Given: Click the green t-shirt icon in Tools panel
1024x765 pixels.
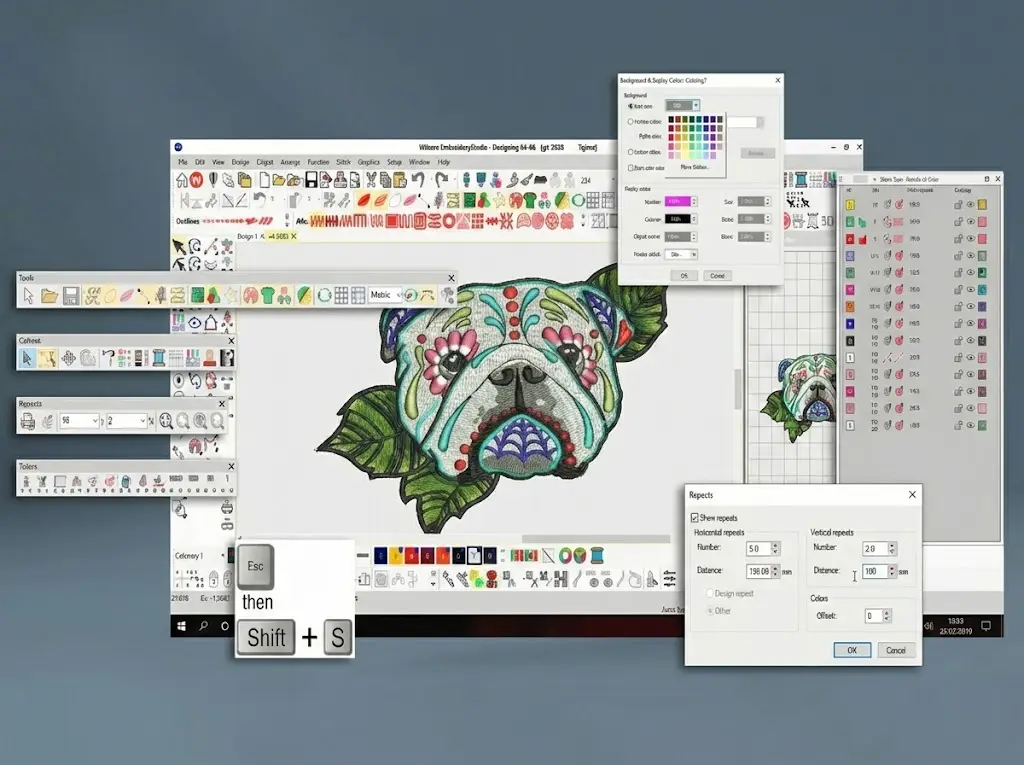Looking at the screenshot, I should tap(267, 296).
